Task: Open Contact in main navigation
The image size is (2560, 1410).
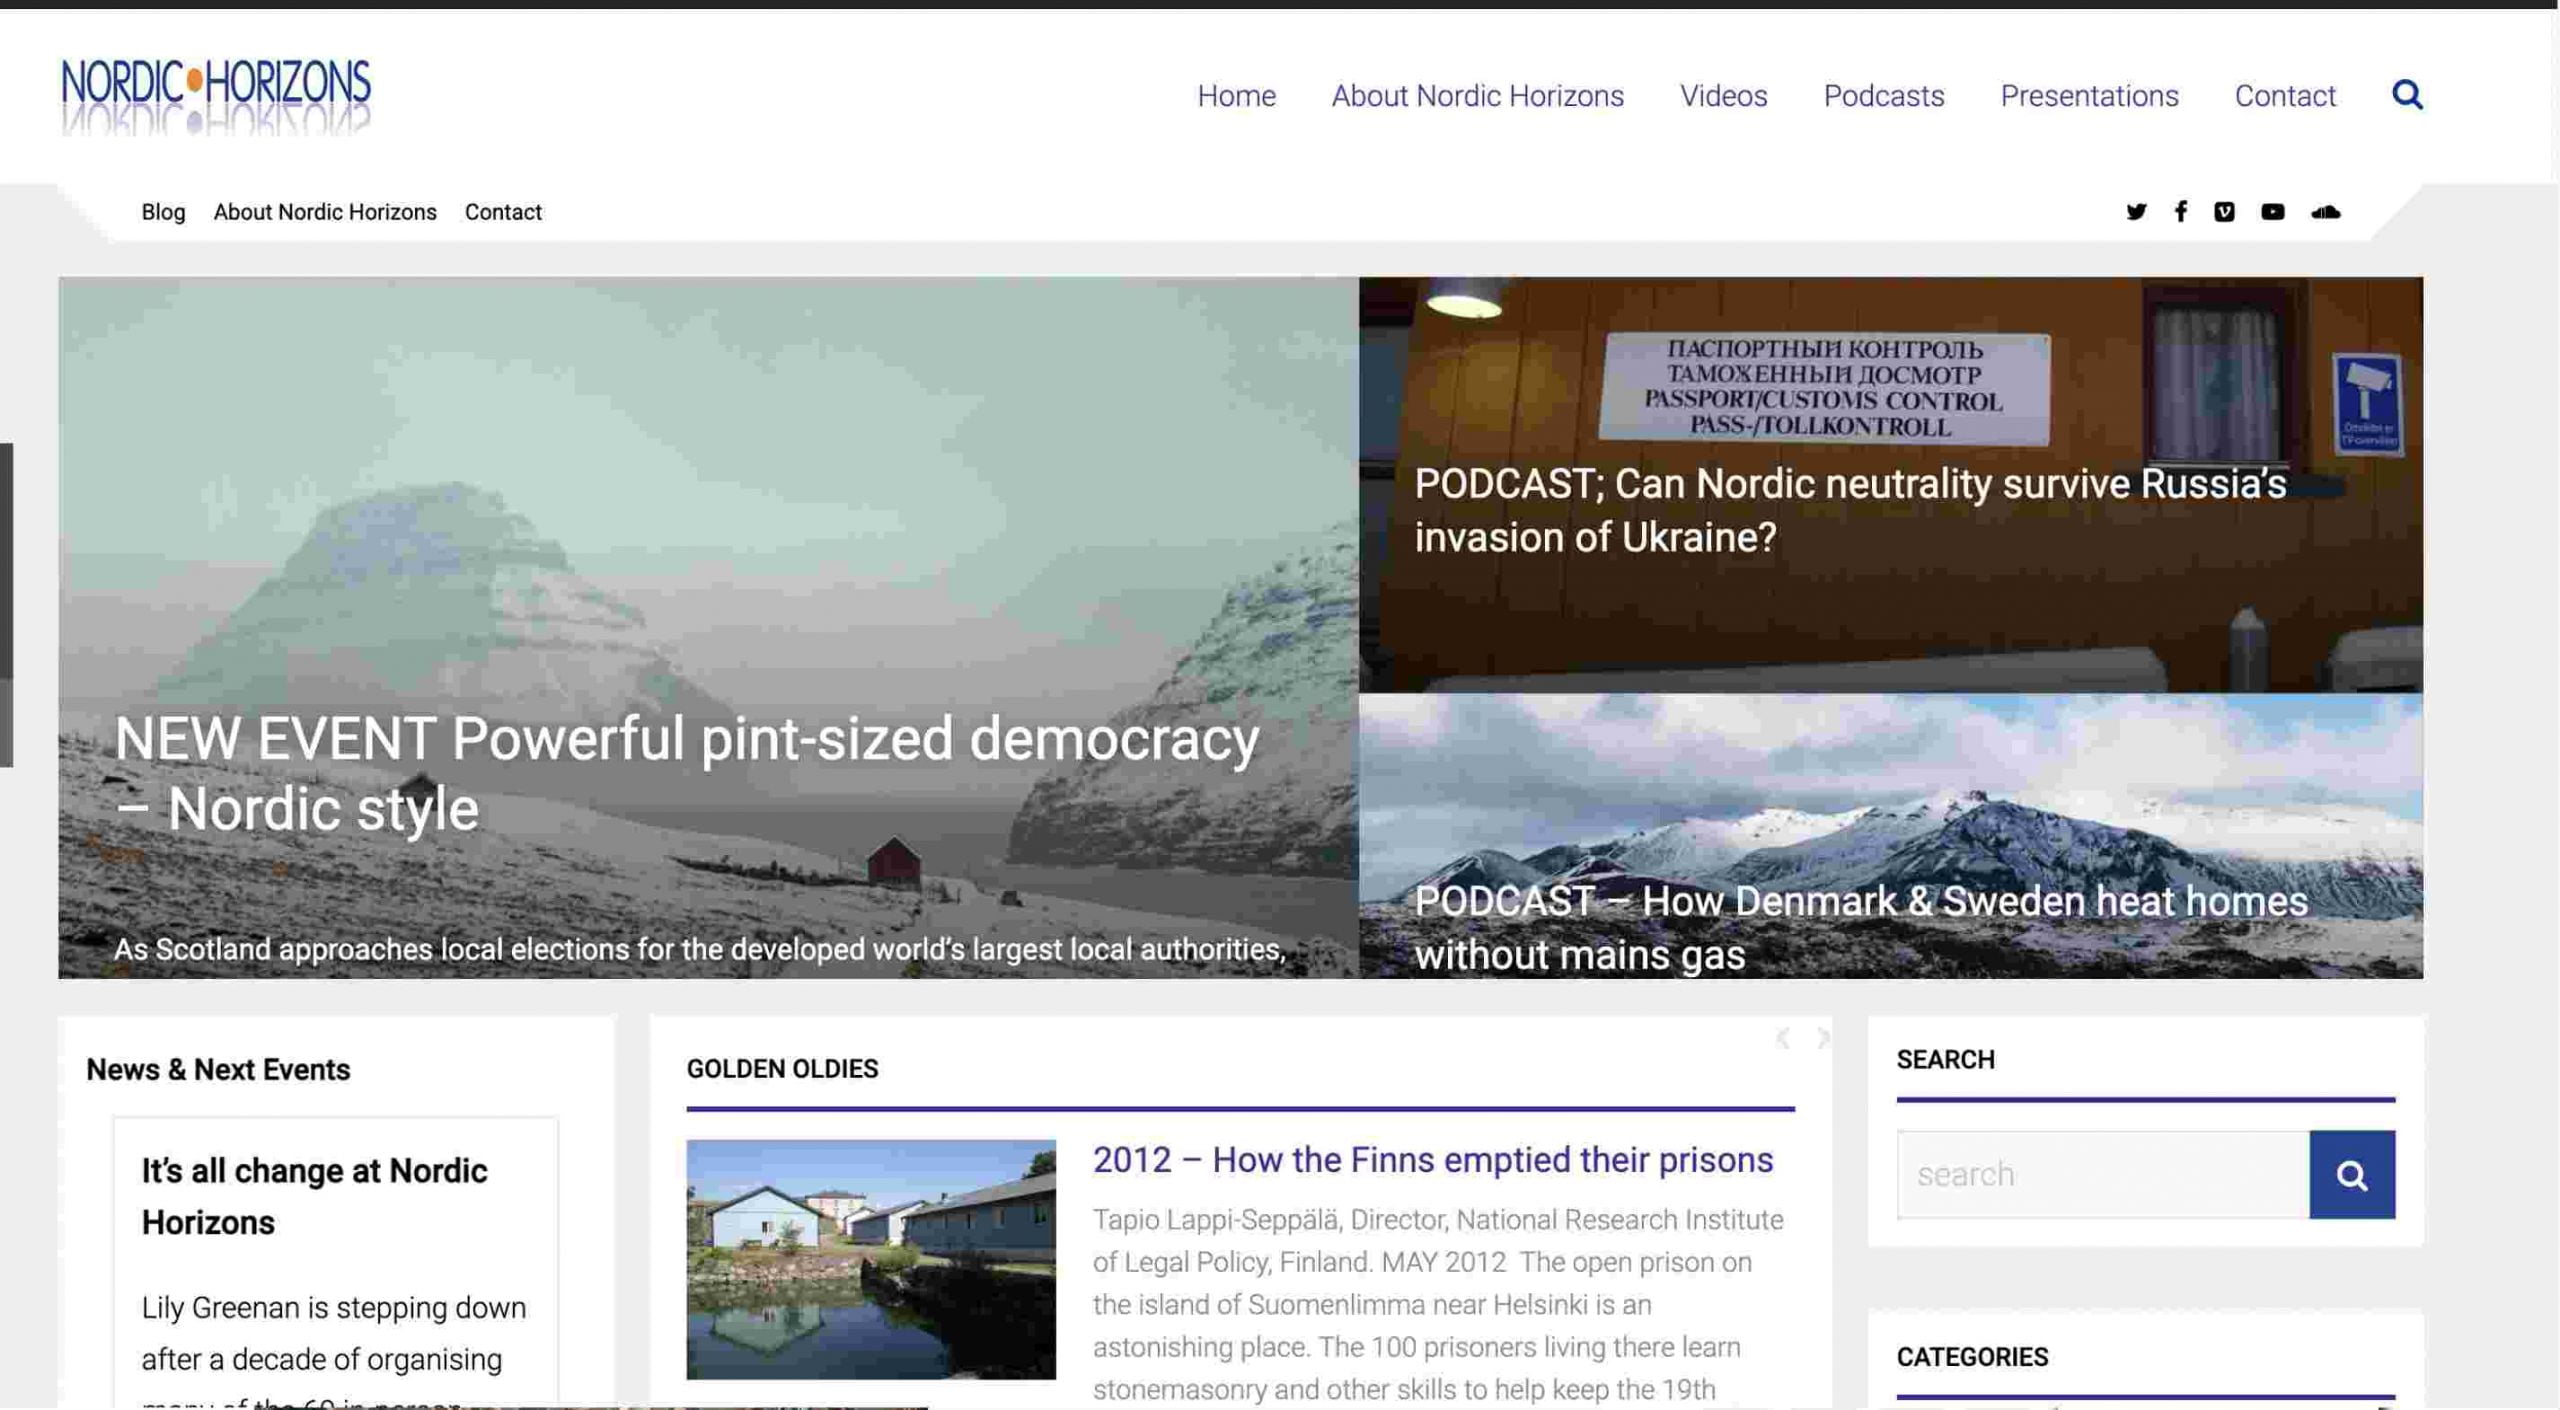Action: pyautogui.click(x=2284, y=96)
